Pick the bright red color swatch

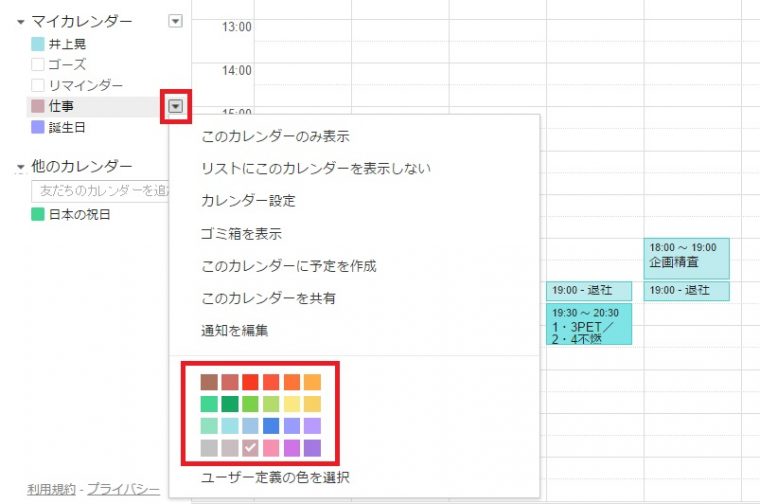click(x=251, y=382)
